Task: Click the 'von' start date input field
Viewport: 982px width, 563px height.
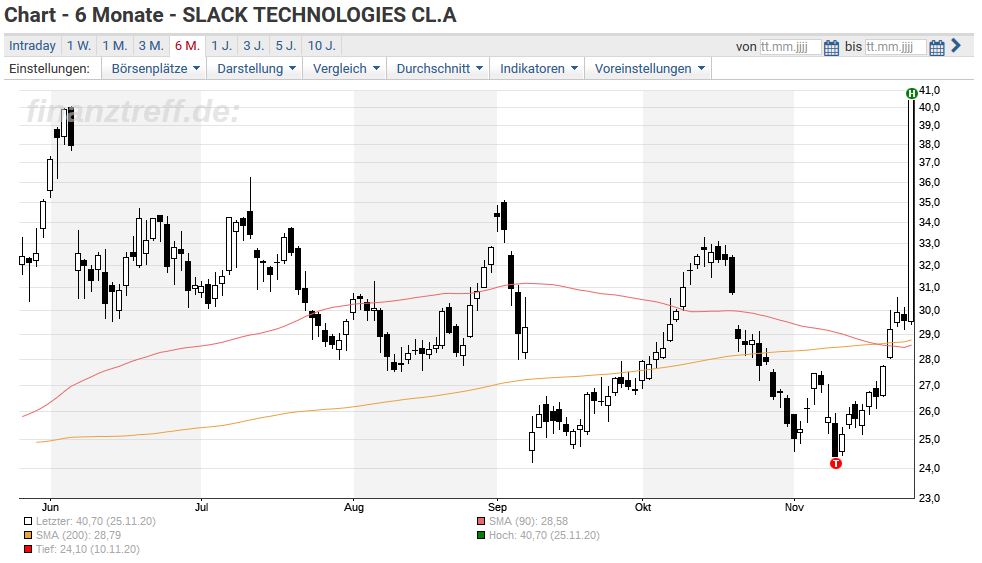Action: tap(790, 47)
